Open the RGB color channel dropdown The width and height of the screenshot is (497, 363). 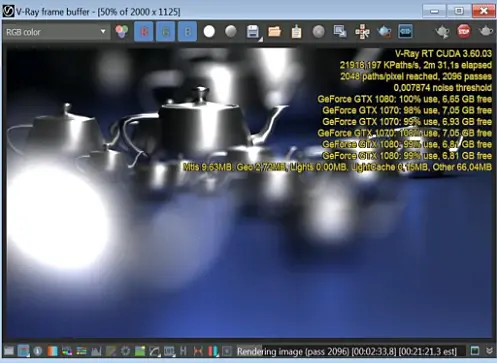[x=56, y=32]
